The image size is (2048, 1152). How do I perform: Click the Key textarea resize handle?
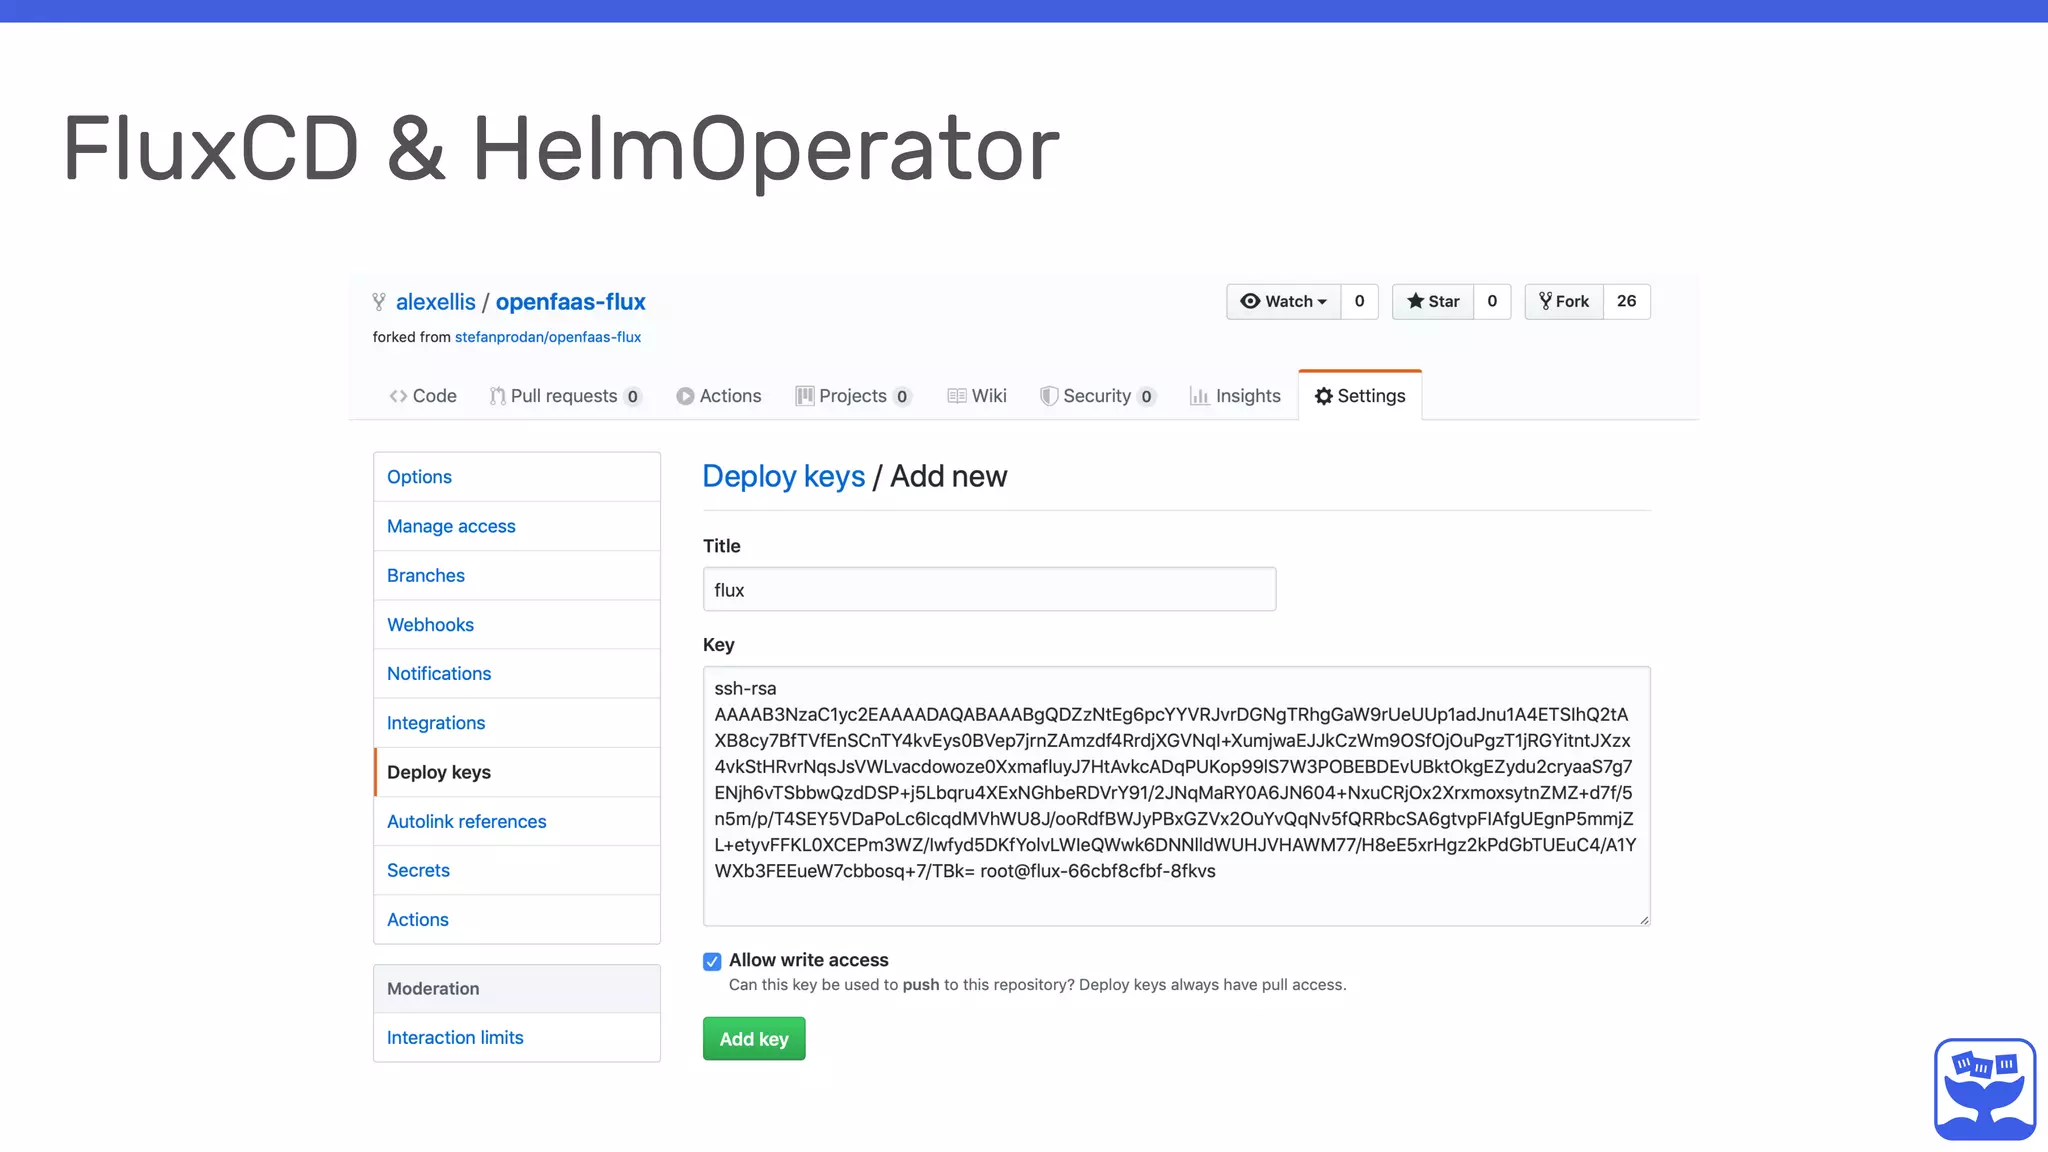tap(1644, 920)
